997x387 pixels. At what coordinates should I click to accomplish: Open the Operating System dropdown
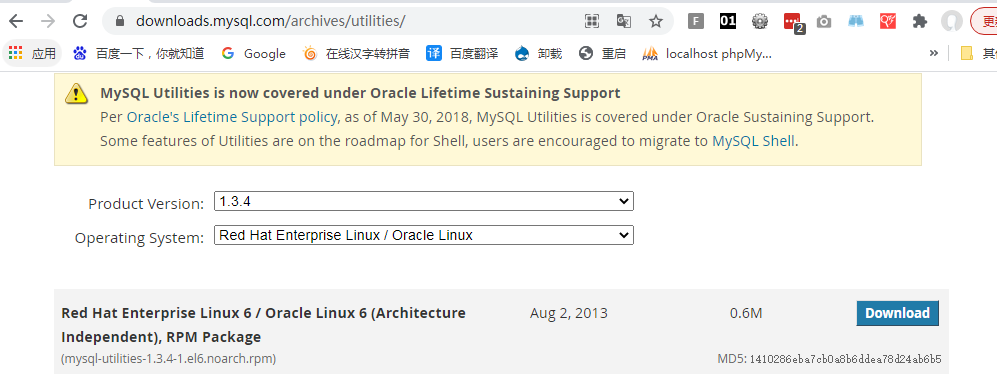(423, 235)
